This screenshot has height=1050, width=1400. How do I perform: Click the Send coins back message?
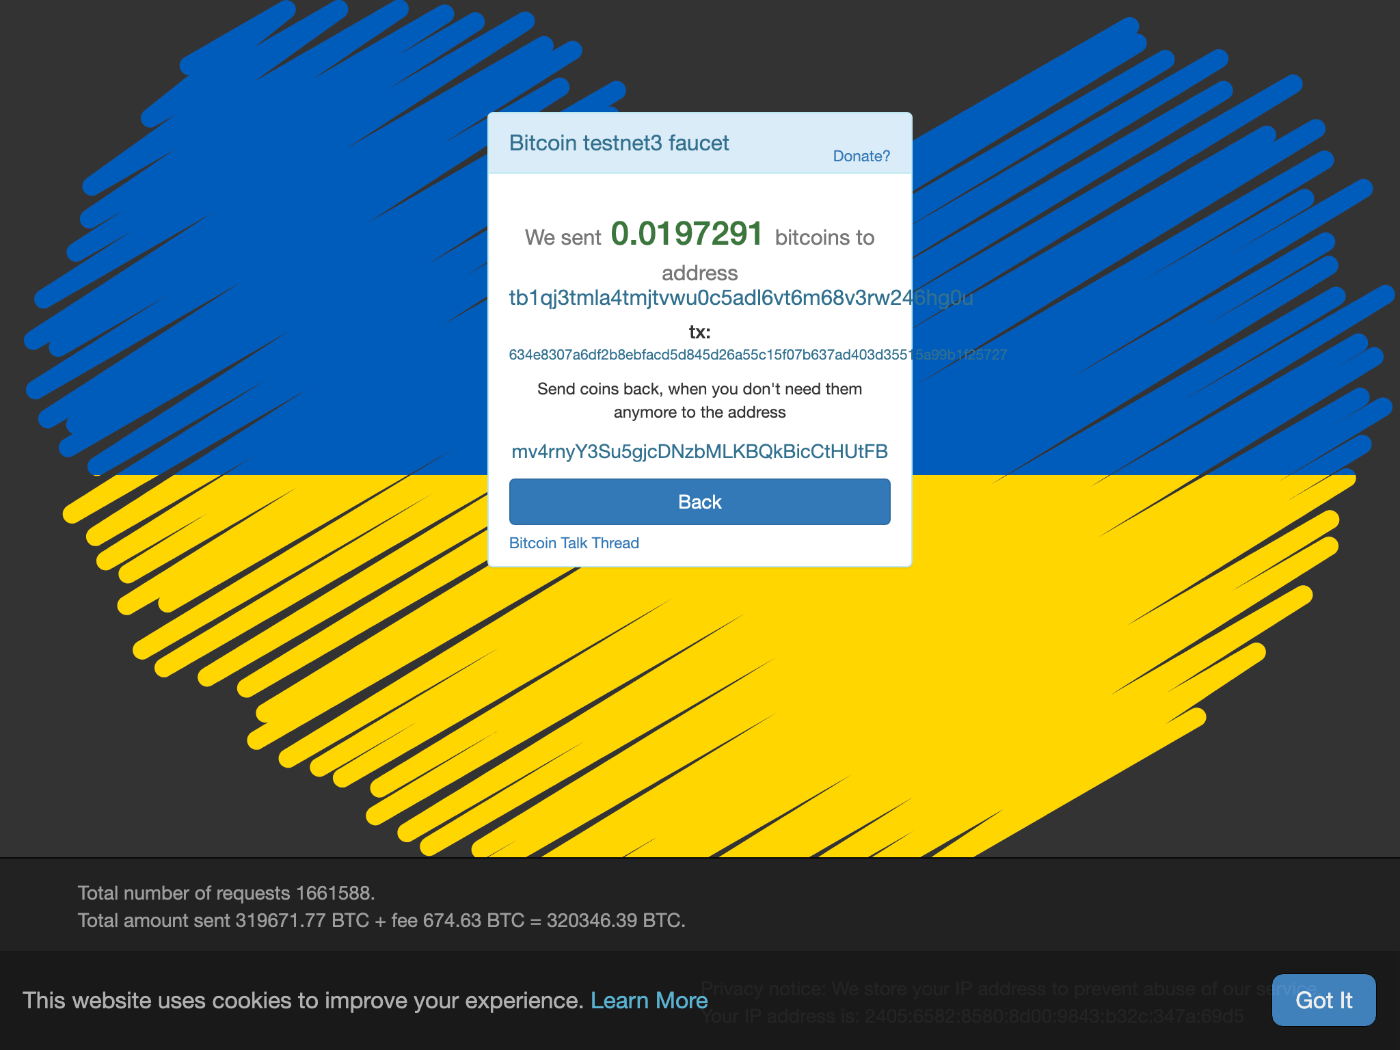pos(700,401)
